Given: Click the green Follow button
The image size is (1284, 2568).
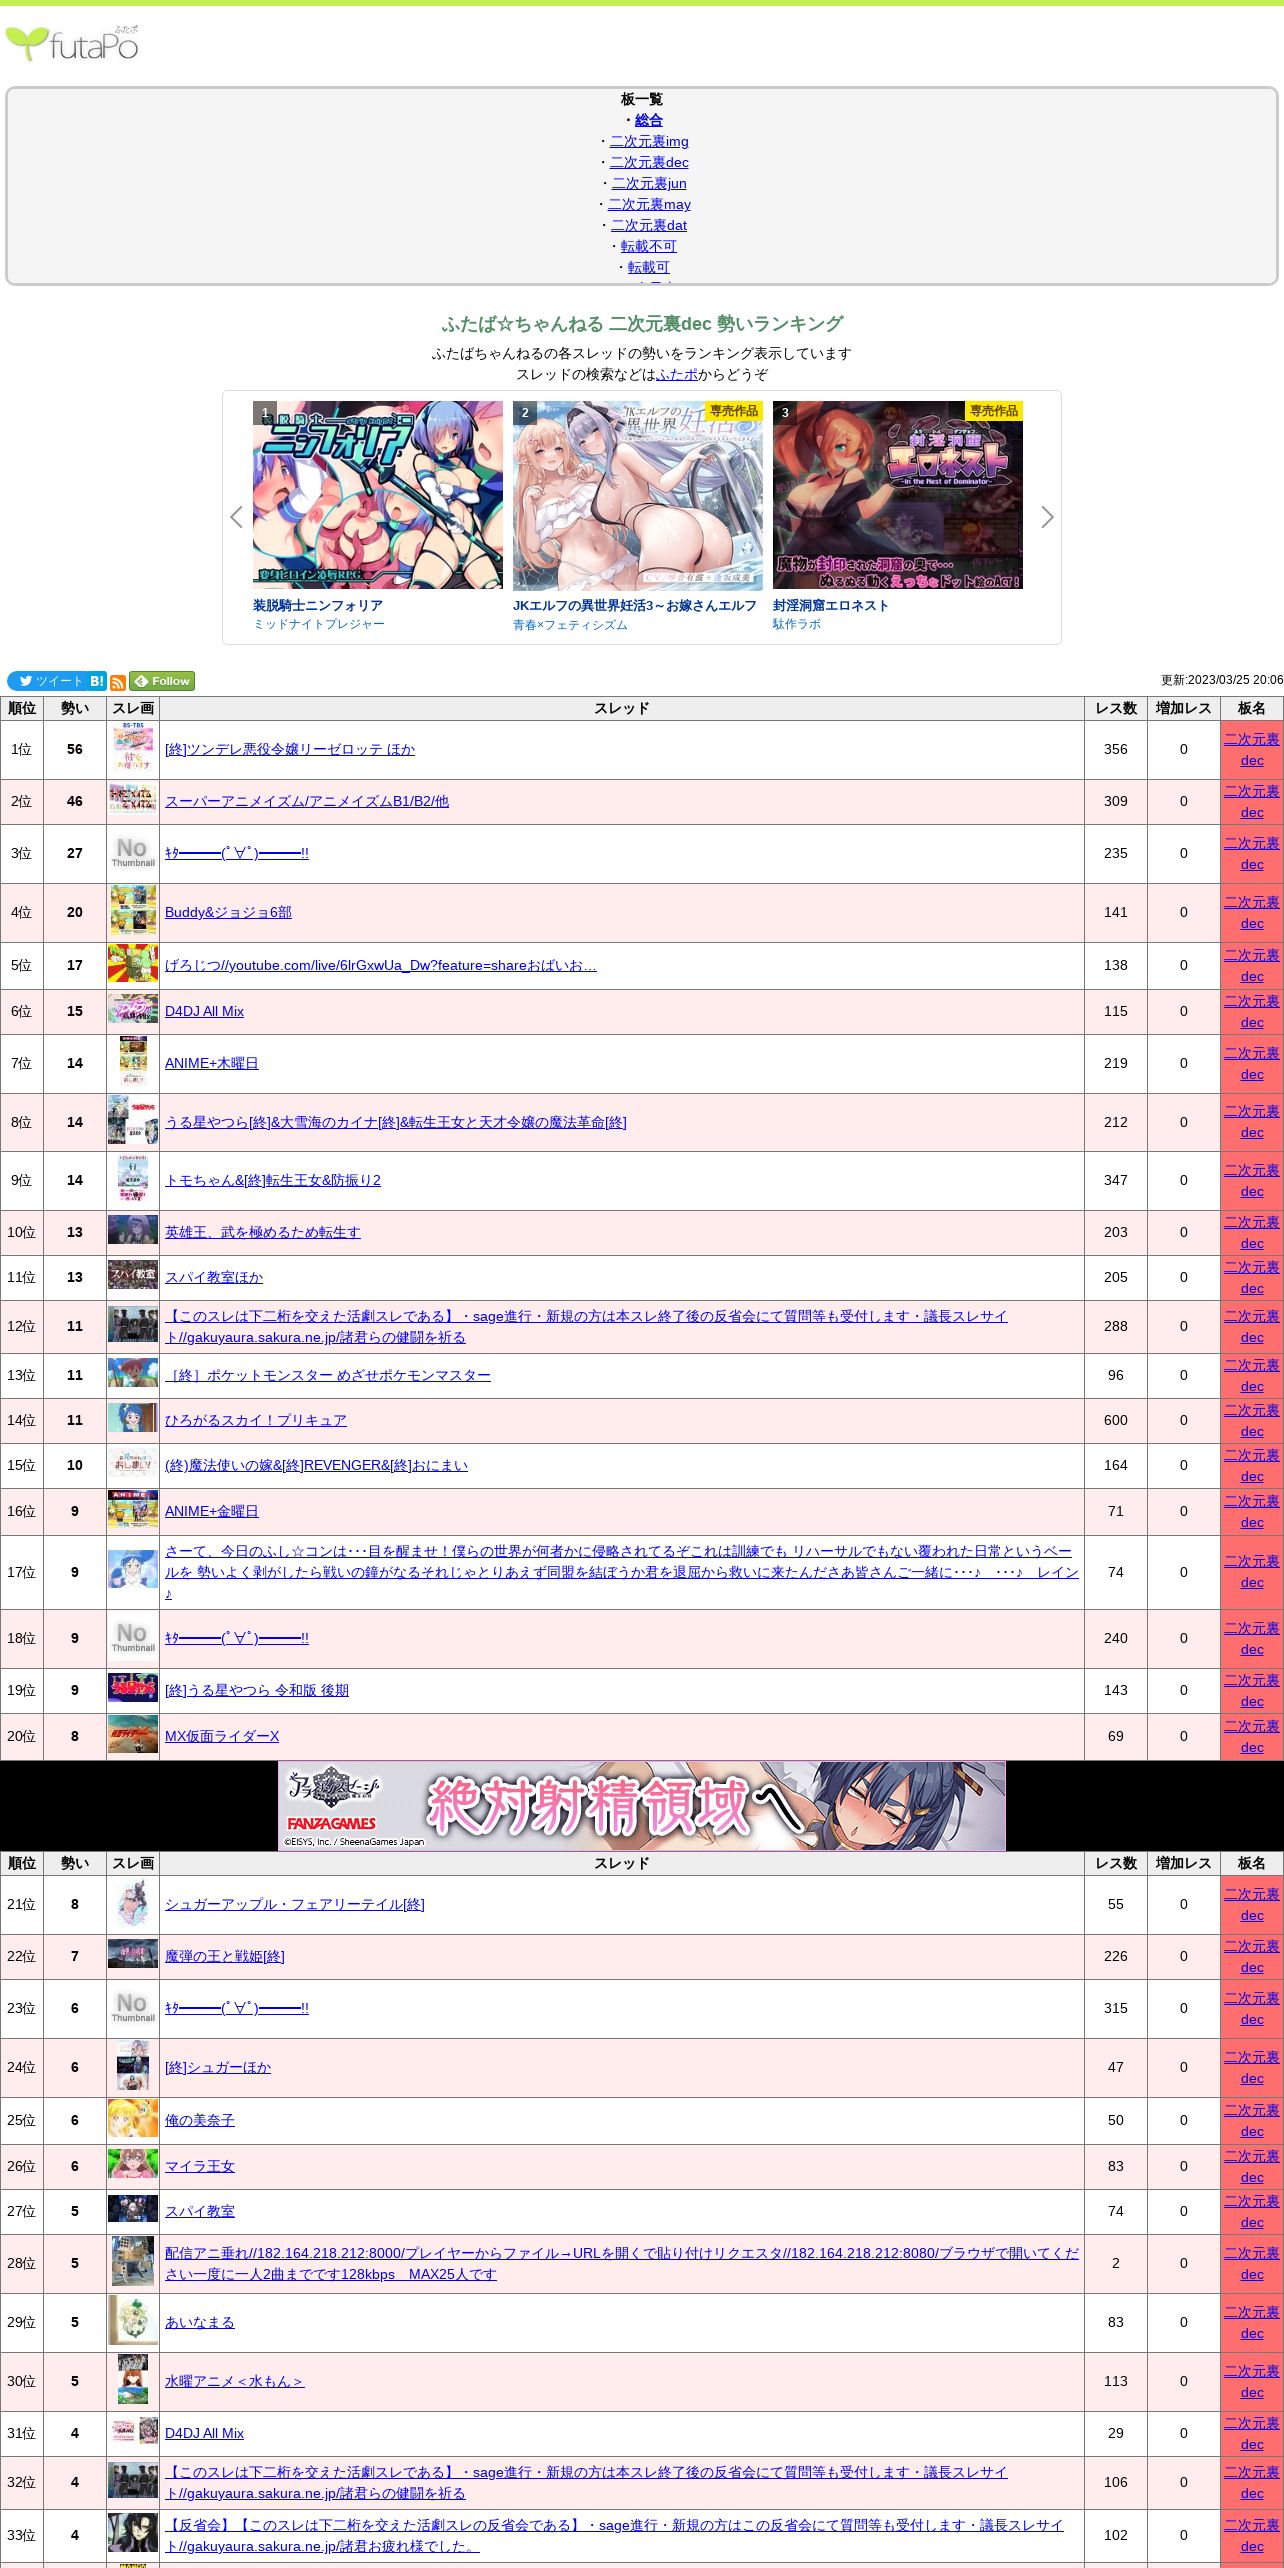Looking at the screenshot, I should point(162,681).
